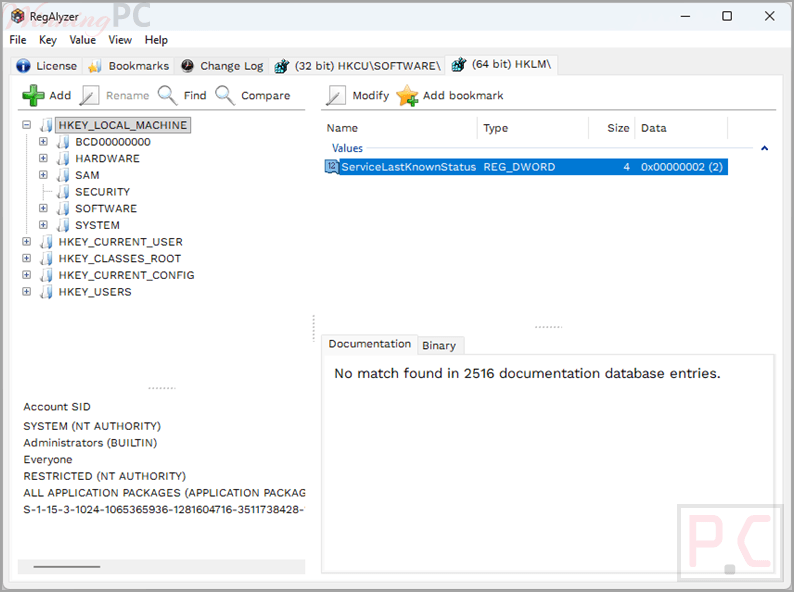Click the HARDWARE key icon

coord(63,159)
